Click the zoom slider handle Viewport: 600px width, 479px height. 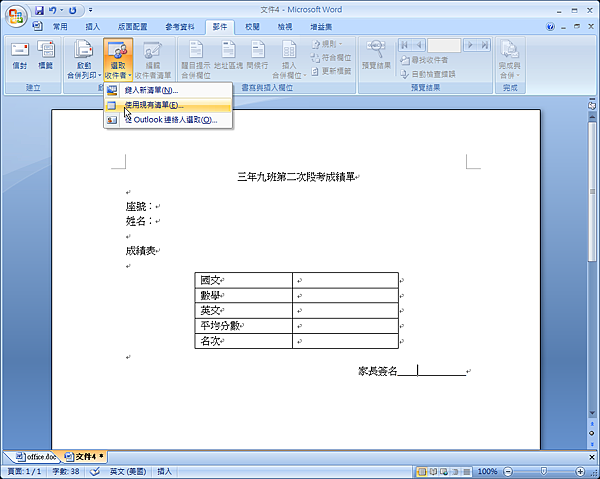(x=543, y=471)
